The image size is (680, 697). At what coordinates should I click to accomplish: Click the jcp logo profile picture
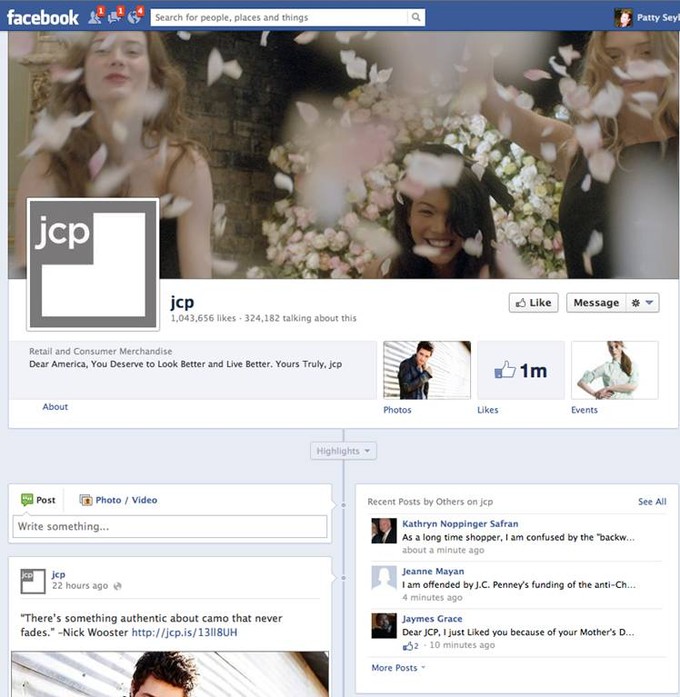coord(93,264)
